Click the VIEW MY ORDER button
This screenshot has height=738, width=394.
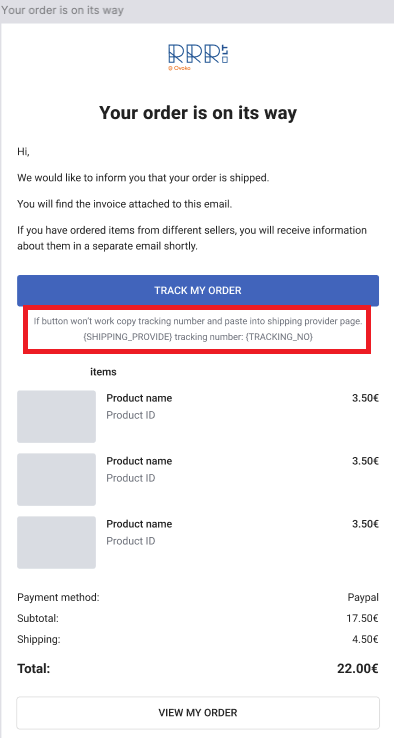click(x=198, y=713)
